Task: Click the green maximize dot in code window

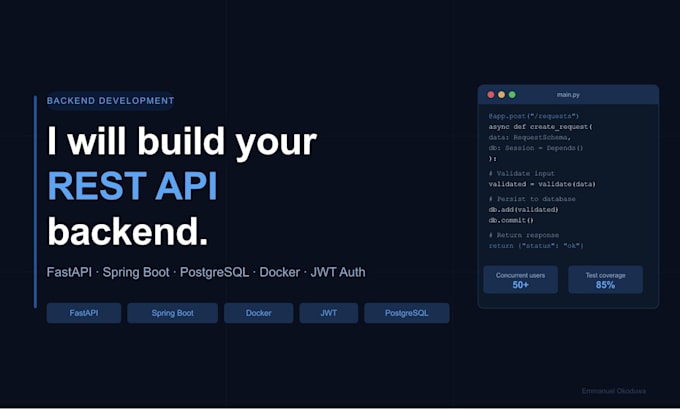Action: coord(512,95)
